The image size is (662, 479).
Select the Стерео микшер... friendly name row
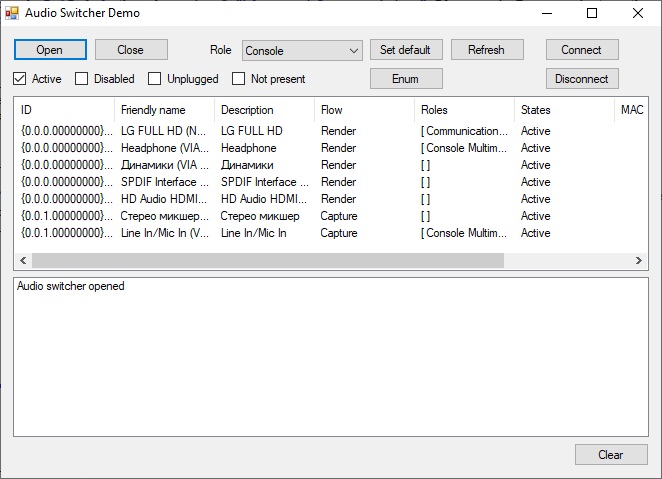click(331, 216)
